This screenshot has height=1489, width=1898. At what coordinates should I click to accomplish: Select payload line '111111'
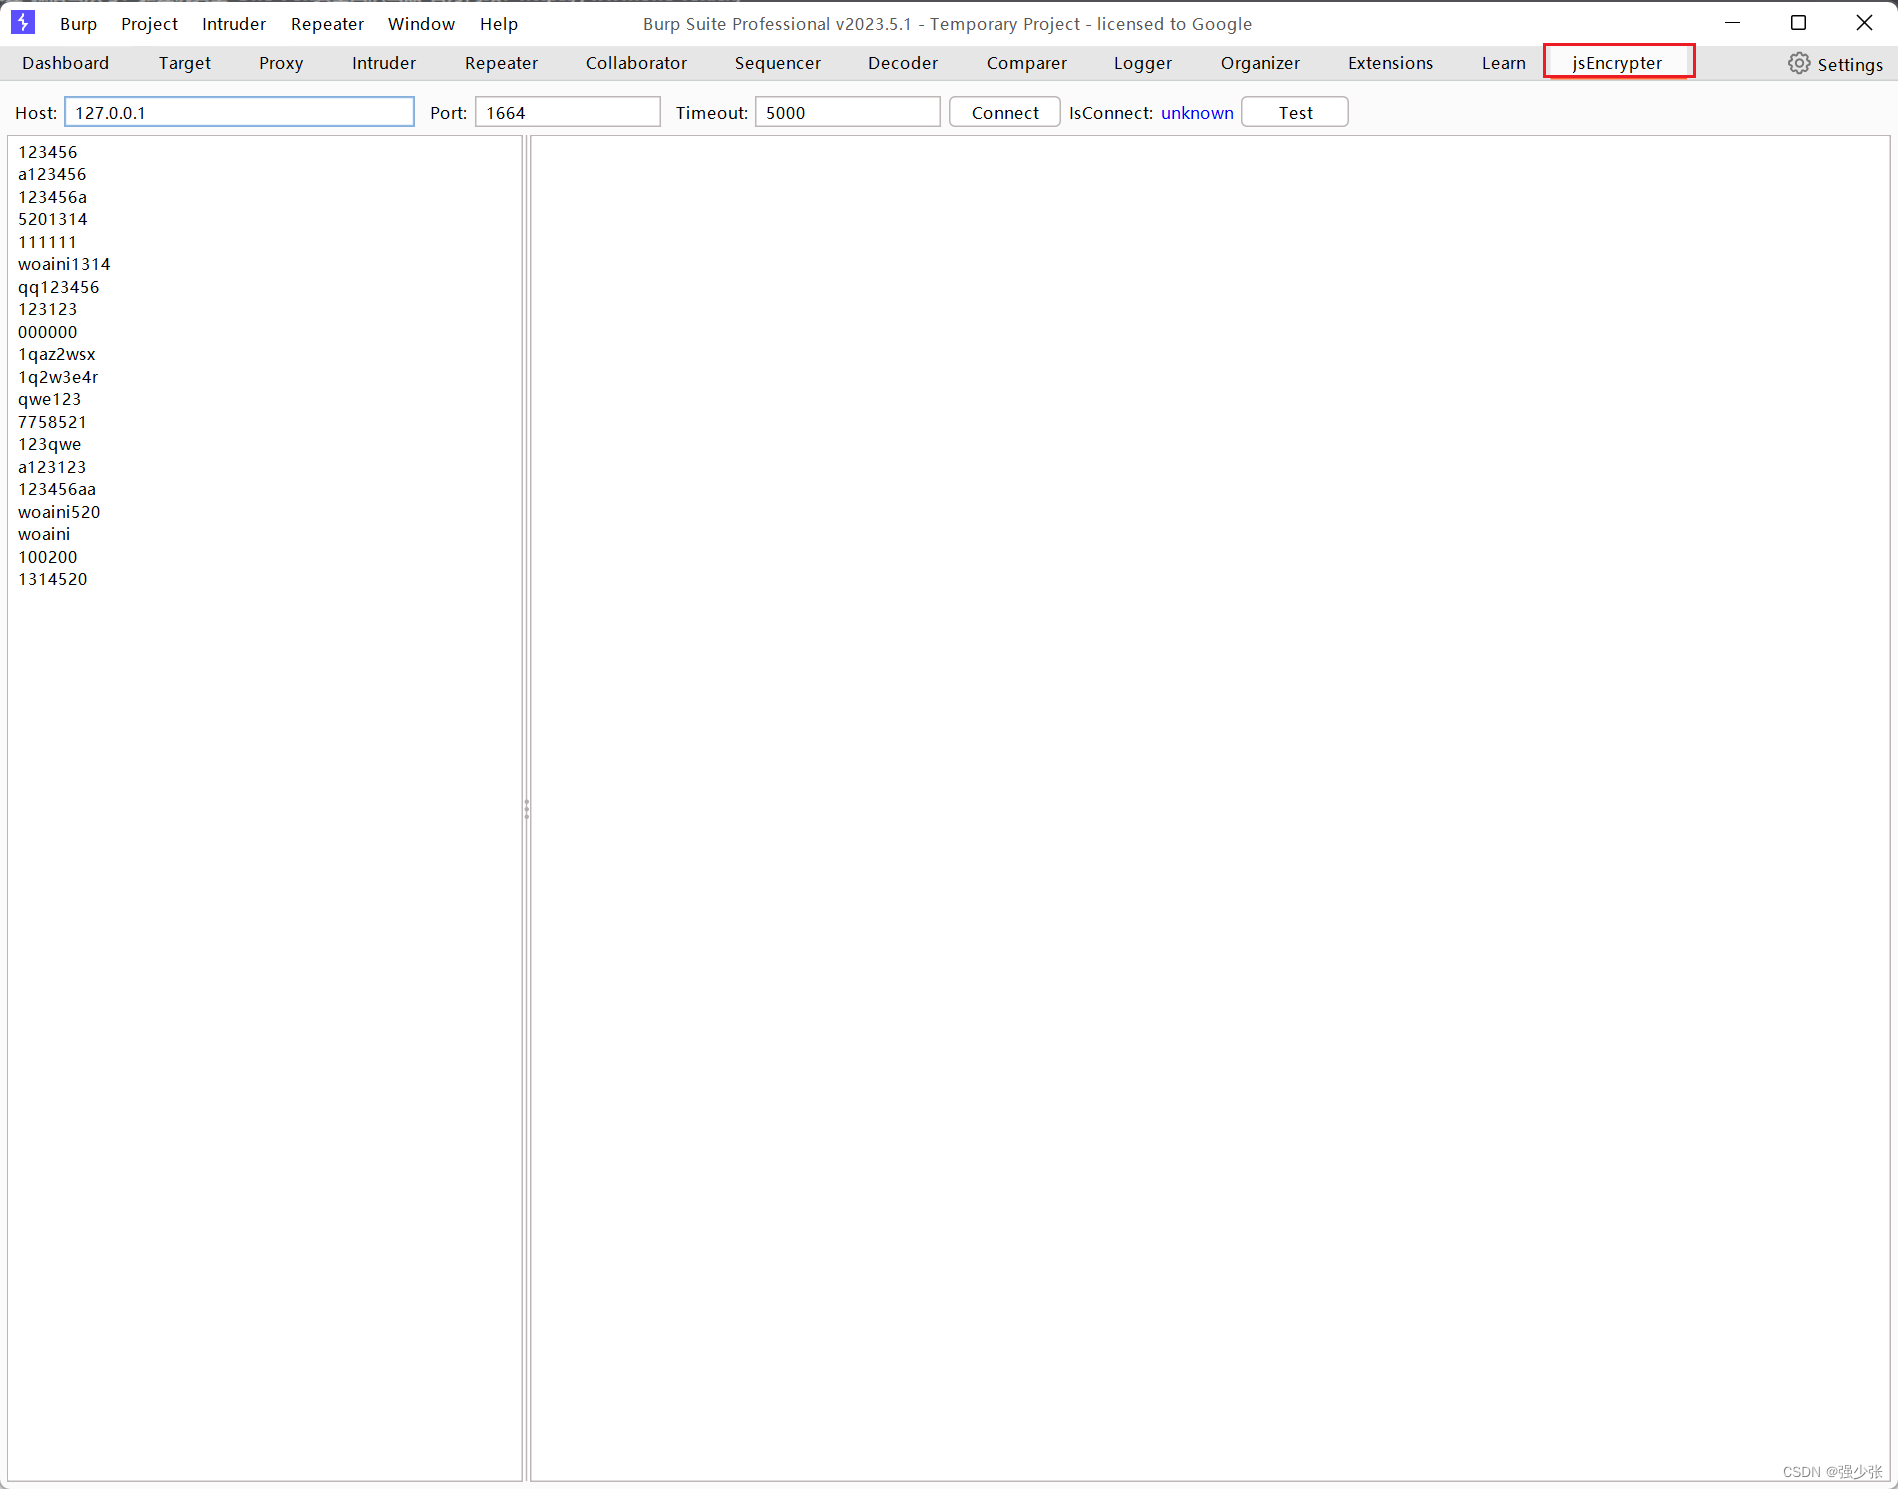click(x=48, y=242)
